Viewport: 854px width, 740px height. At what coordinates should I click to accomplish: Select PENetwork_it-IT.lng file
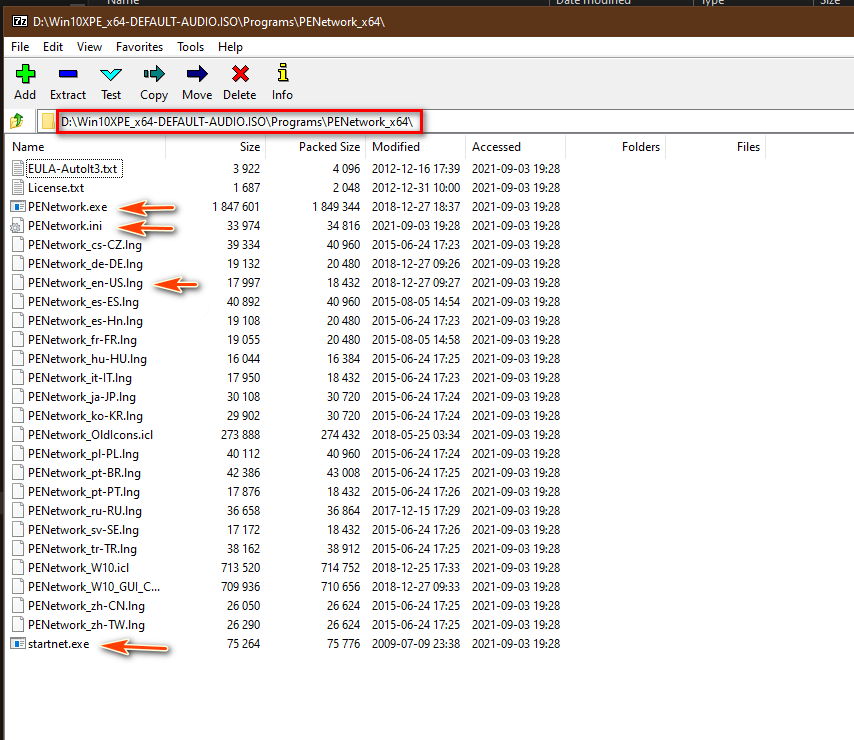coord(80,378)
